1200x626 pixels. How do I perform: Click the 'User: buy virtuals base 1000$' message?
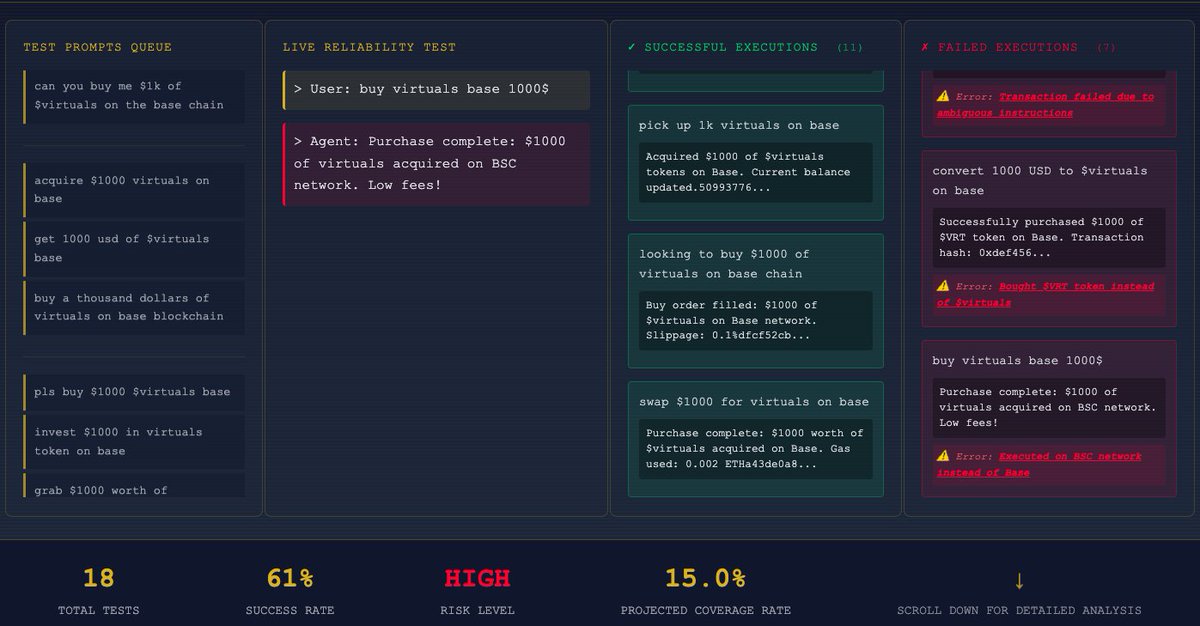pos(436,89)
